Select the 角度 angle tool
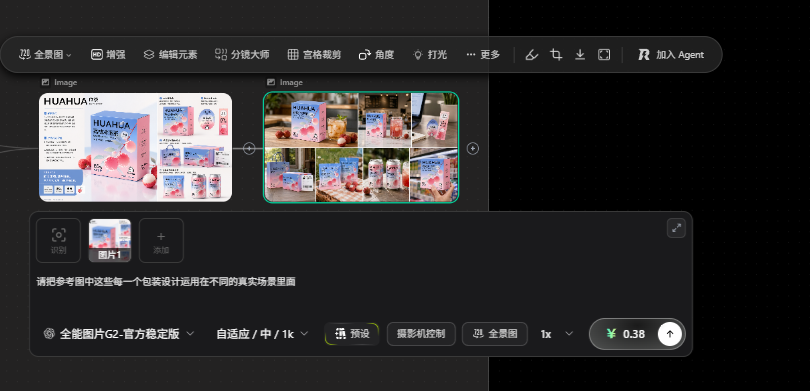This screenshot has width=810, height=391. tap(377, 55)
